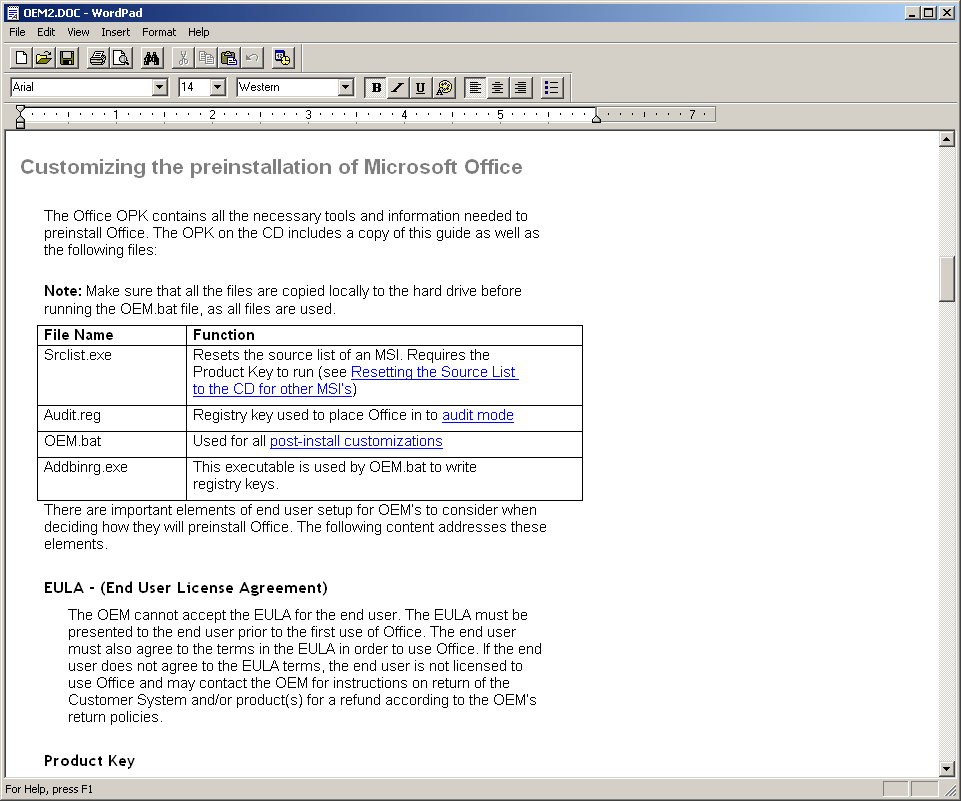This screenshot has height=801, width=961.
Task: Create a new document with New icon
Action: coord(21,58)
